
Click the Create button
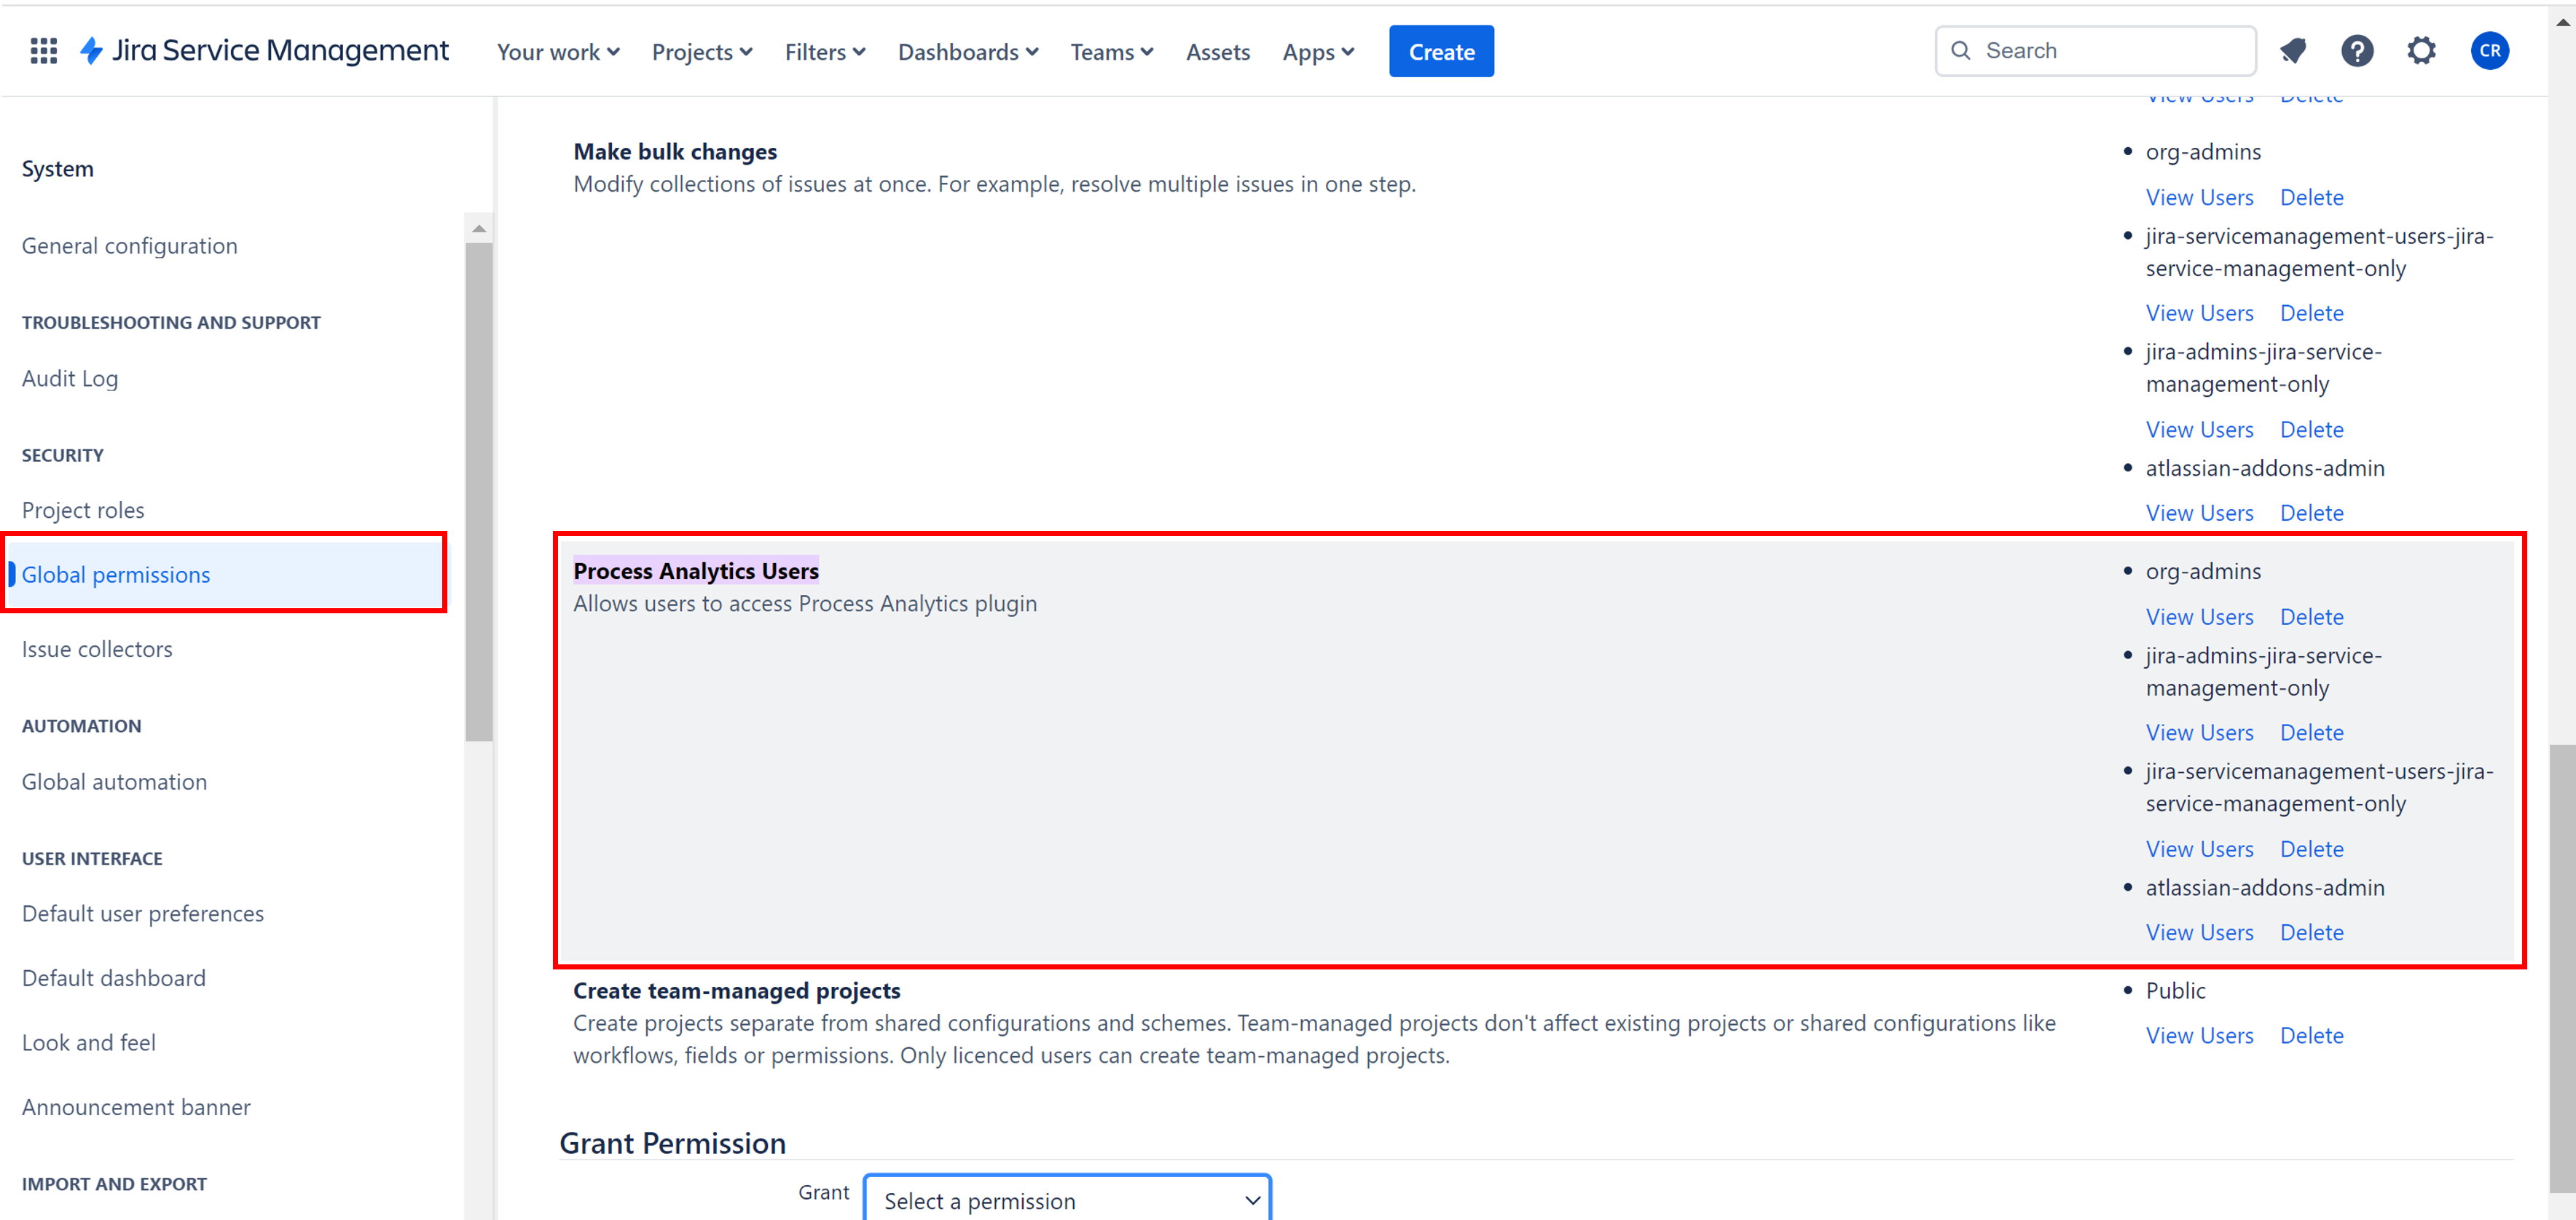pos(1441,52)
